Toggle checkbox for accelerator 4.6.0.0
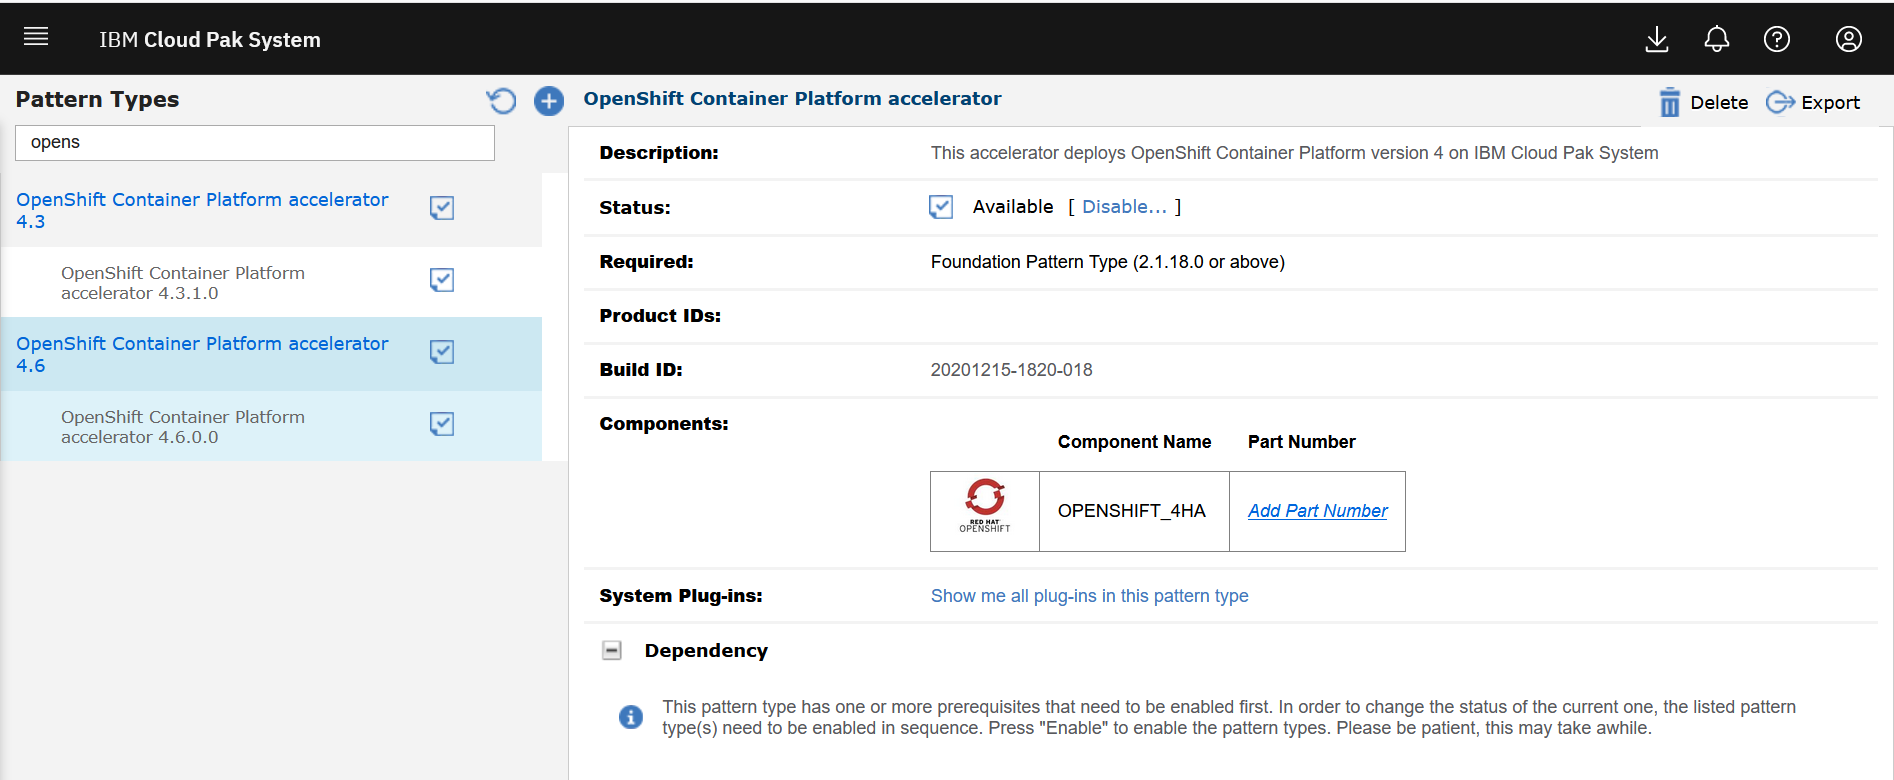1894x780 pixels. click(442, 424)
